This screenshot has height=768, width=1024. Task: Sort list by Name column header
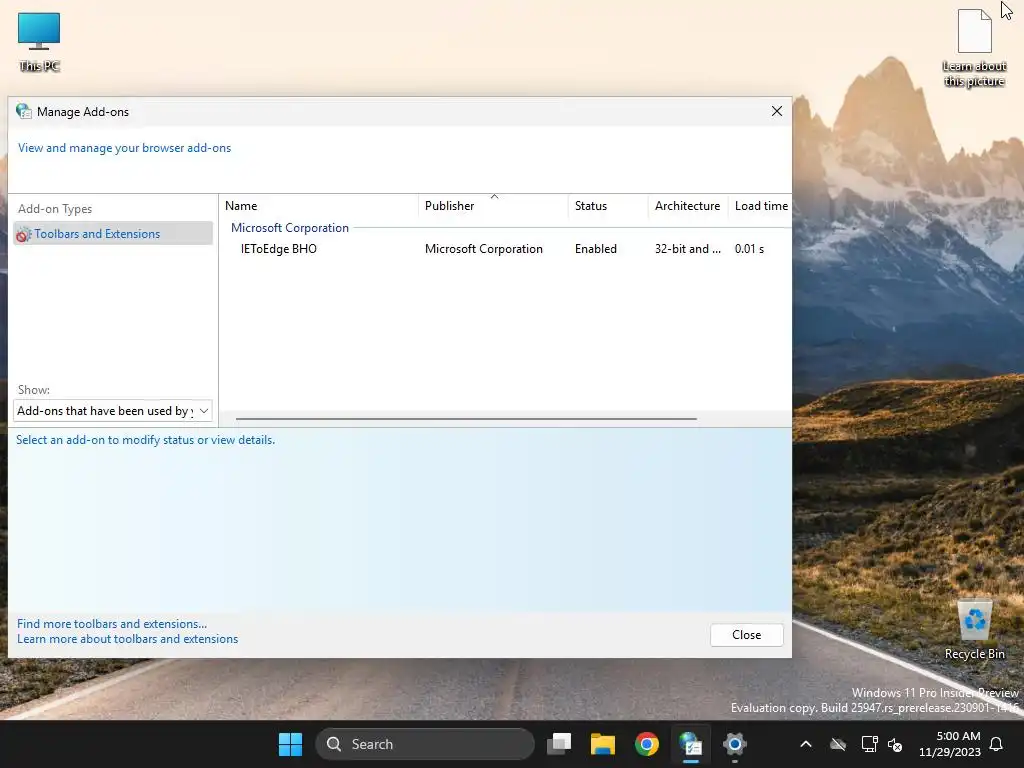[x=319, y=206]
